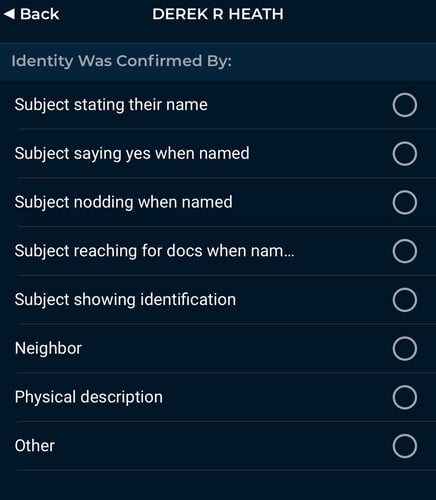The image size is (436, 500).
Task: Select radio for Subject showing identification
Action: click(x=405, y=300)
